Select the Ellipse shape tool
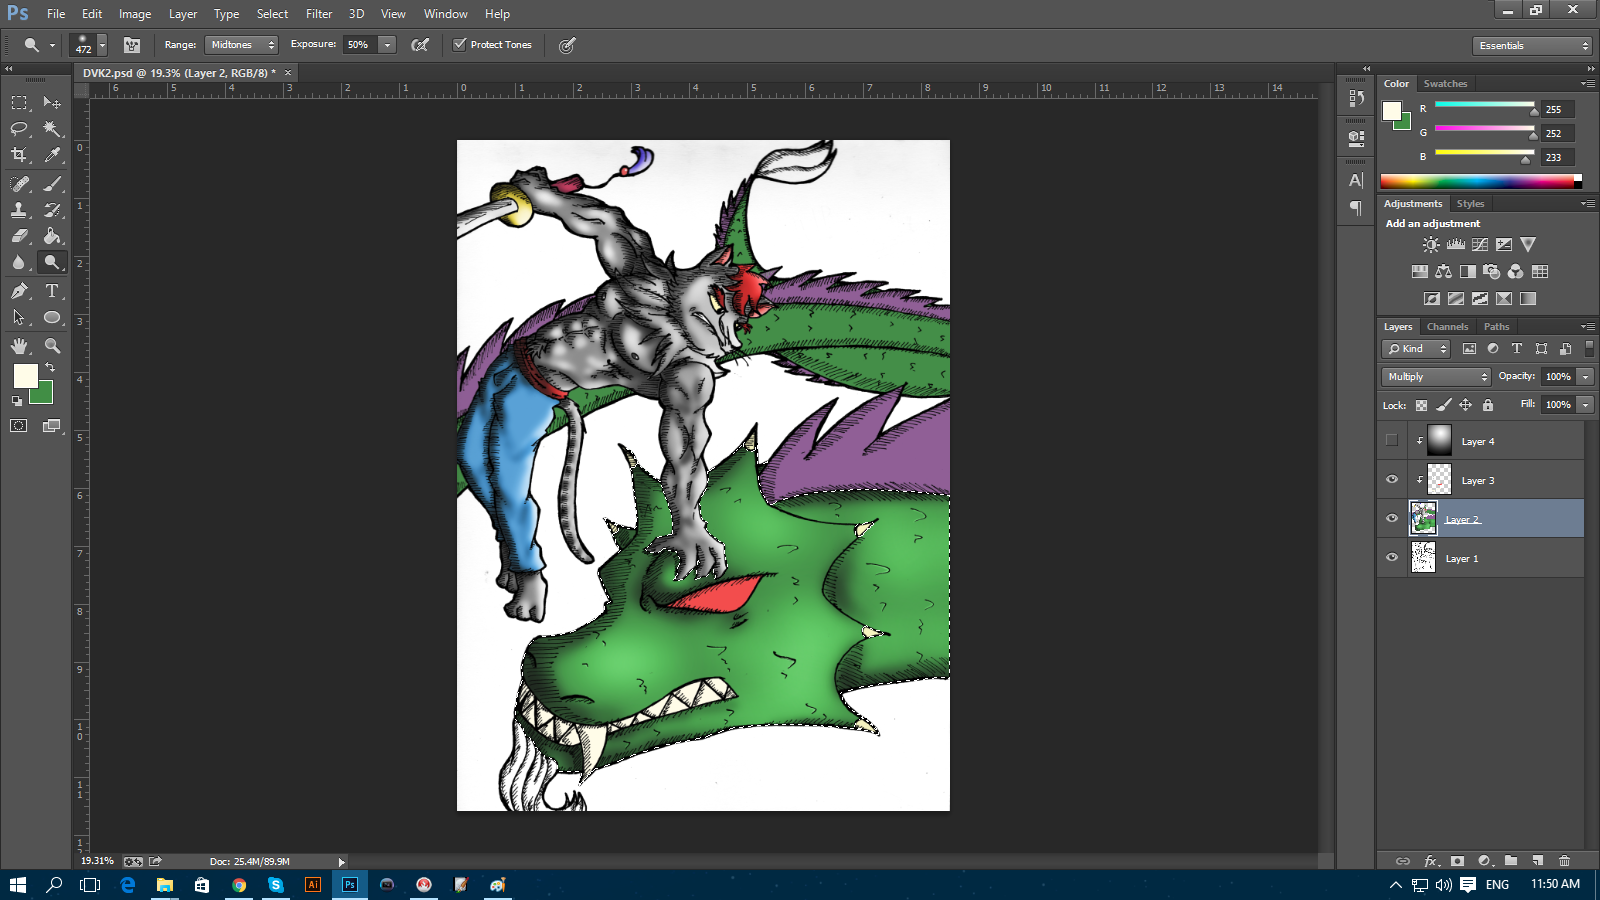1600x900 pixels. tap(52, 317)
